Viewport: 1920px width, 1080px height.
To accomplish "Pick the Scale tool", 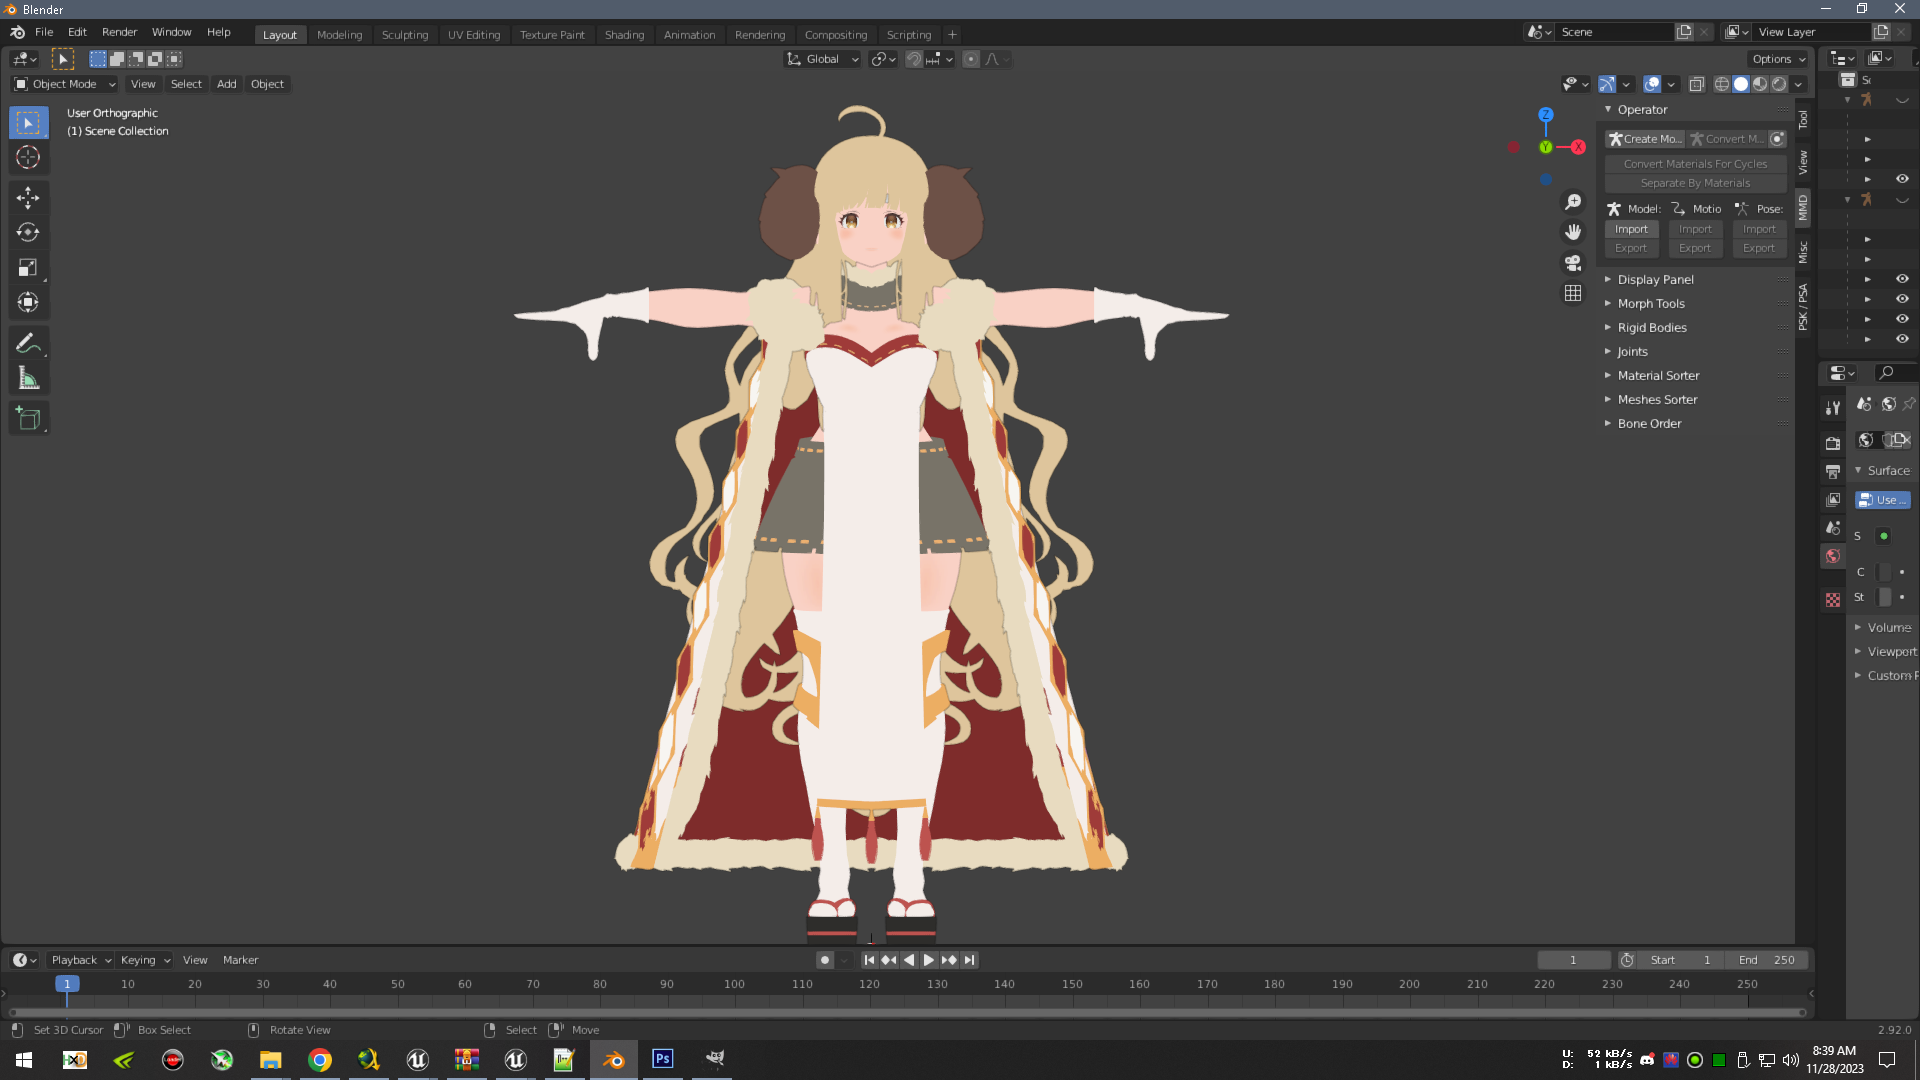I will [28, 267].
